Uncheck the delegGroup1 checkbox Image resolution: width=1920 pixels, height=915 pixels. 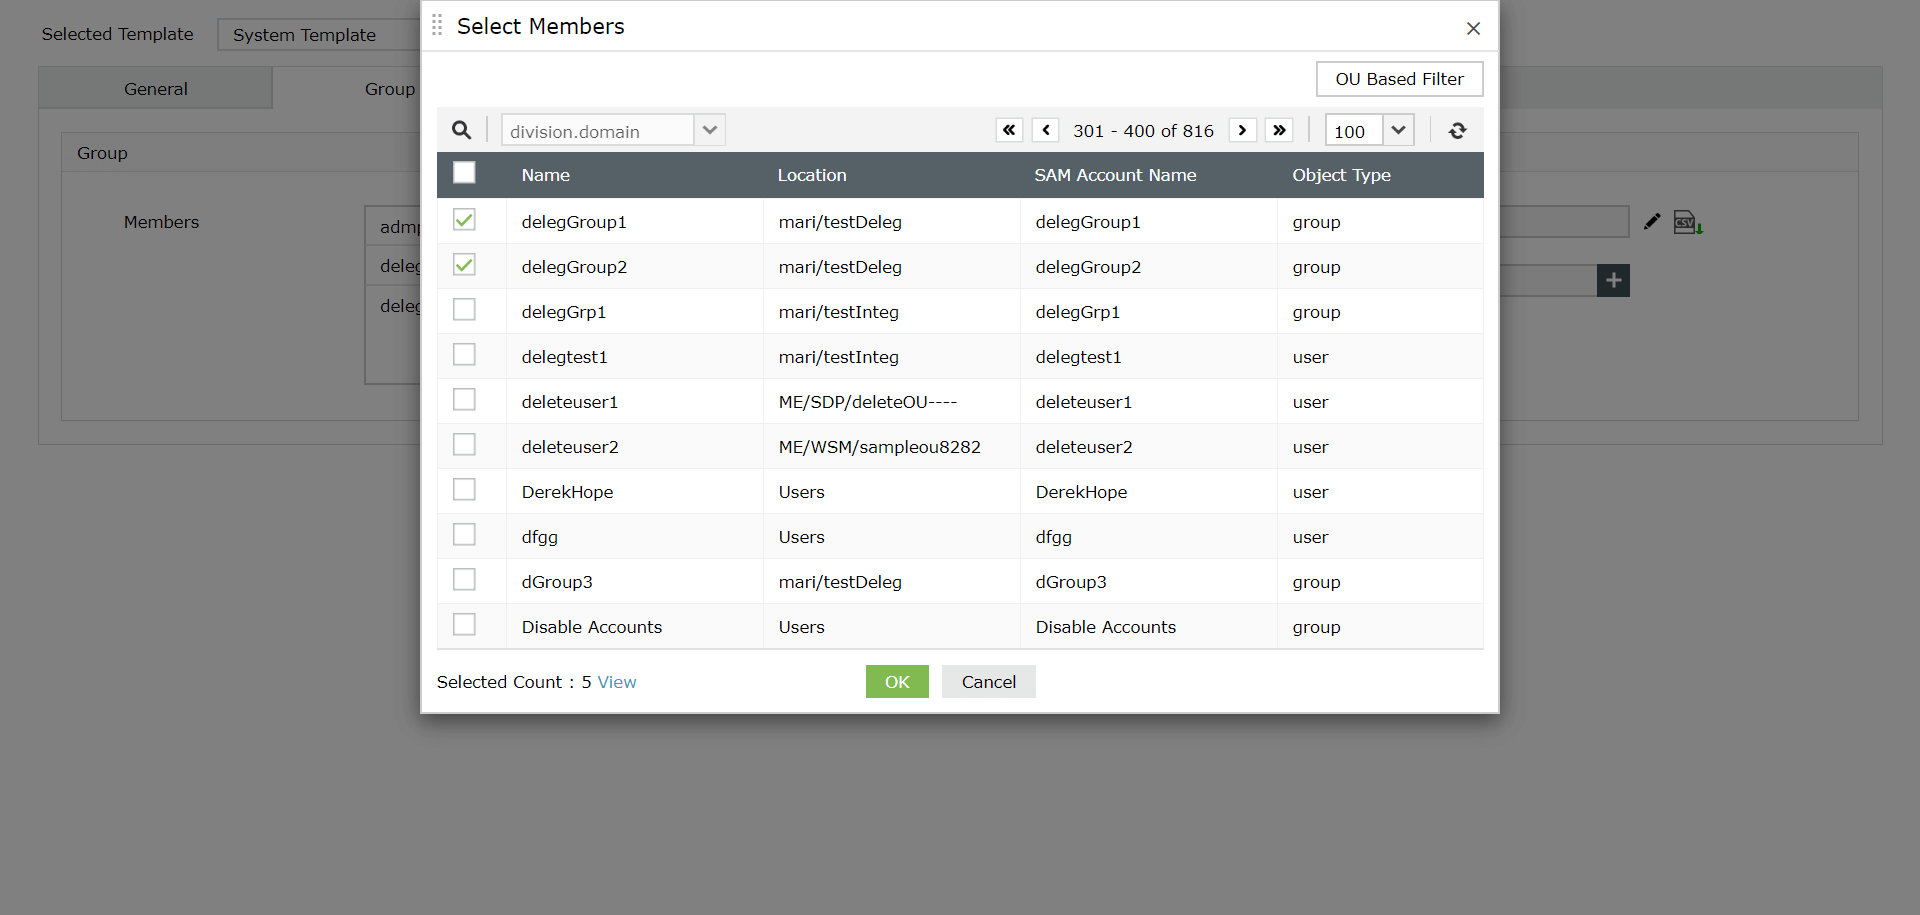464,220
